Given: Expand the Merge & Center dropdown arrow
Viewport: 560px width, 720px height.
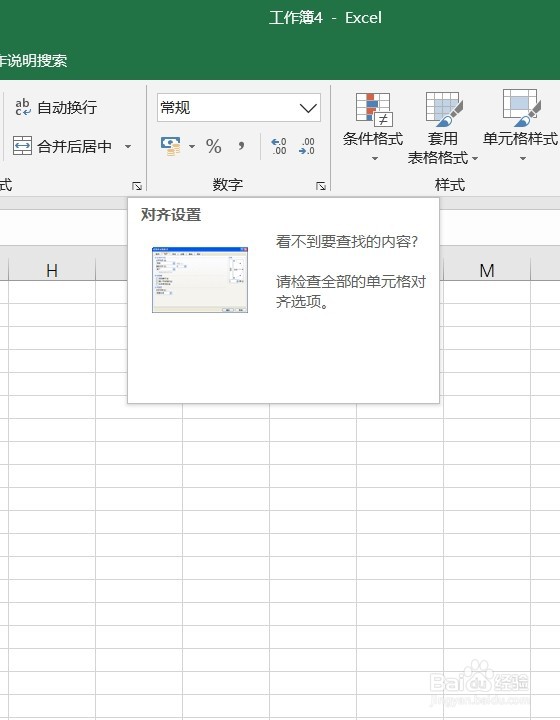Looking at the screenshot, I should [x=128, y=146].
